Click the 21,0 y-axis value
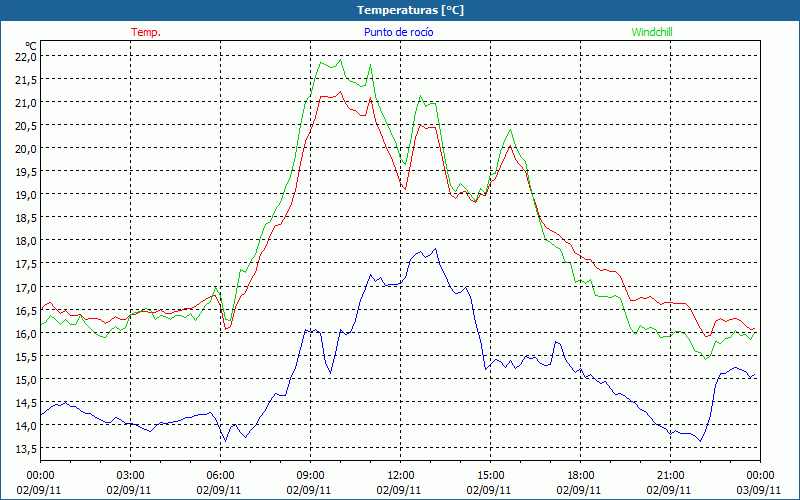Screen dimensions: 800x500 tap(26, 103)
